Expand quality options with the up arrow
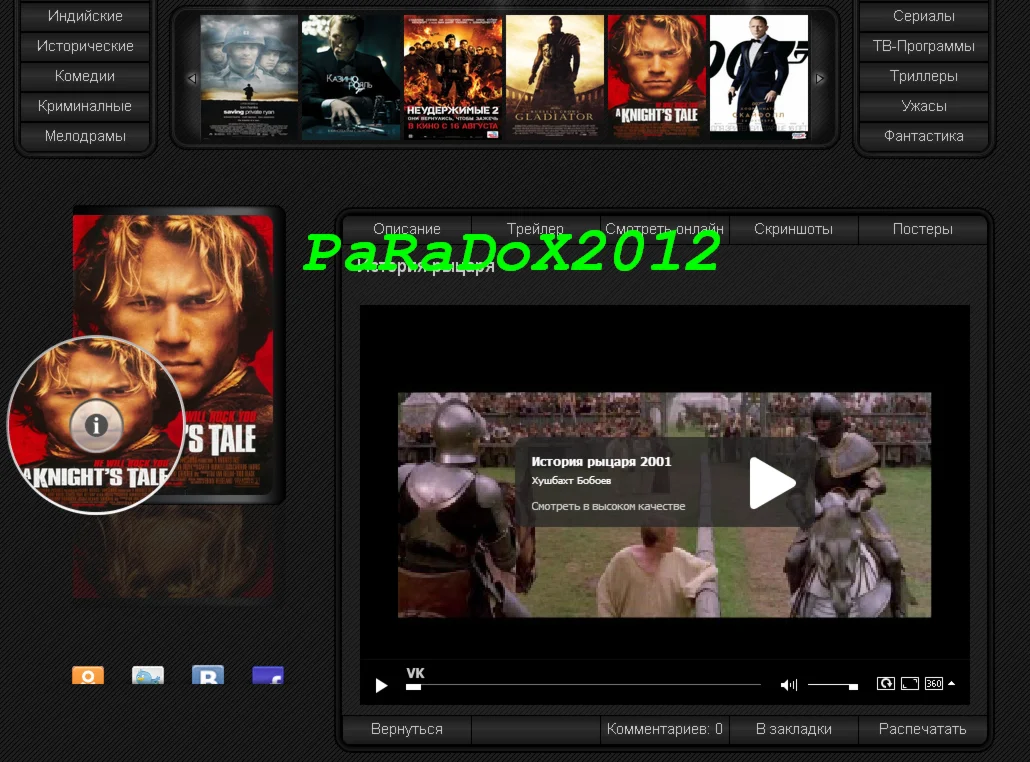This screenshot has width=1030, height=762. [951, 684]
